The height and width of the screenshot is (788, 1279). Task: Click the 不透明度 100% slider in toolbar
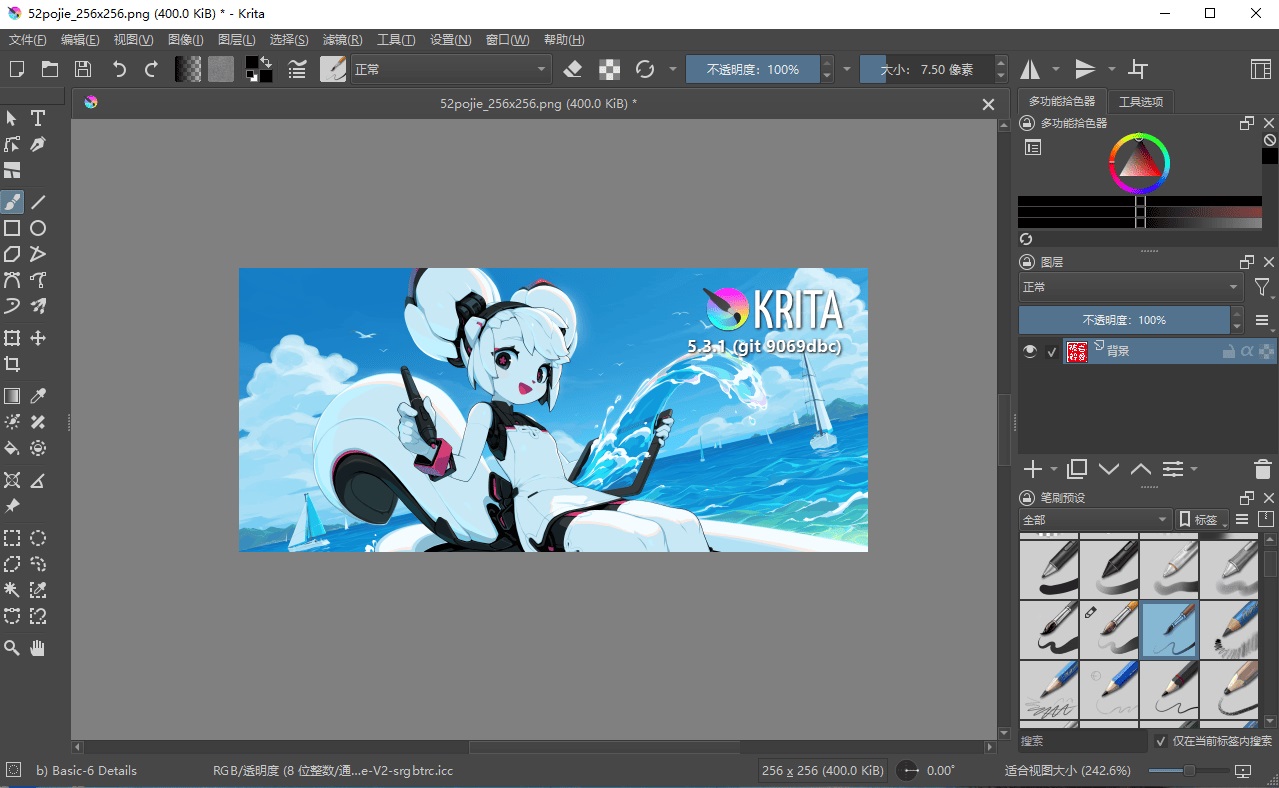pyautogui.click(x=752, y=69)
